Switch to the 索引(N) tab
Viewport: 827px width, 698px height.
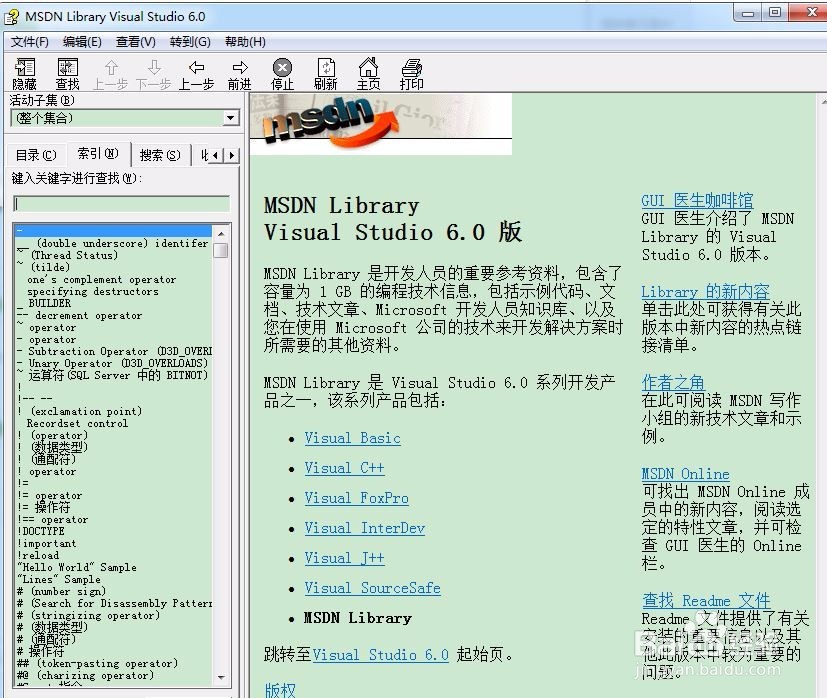coord(98,154)
